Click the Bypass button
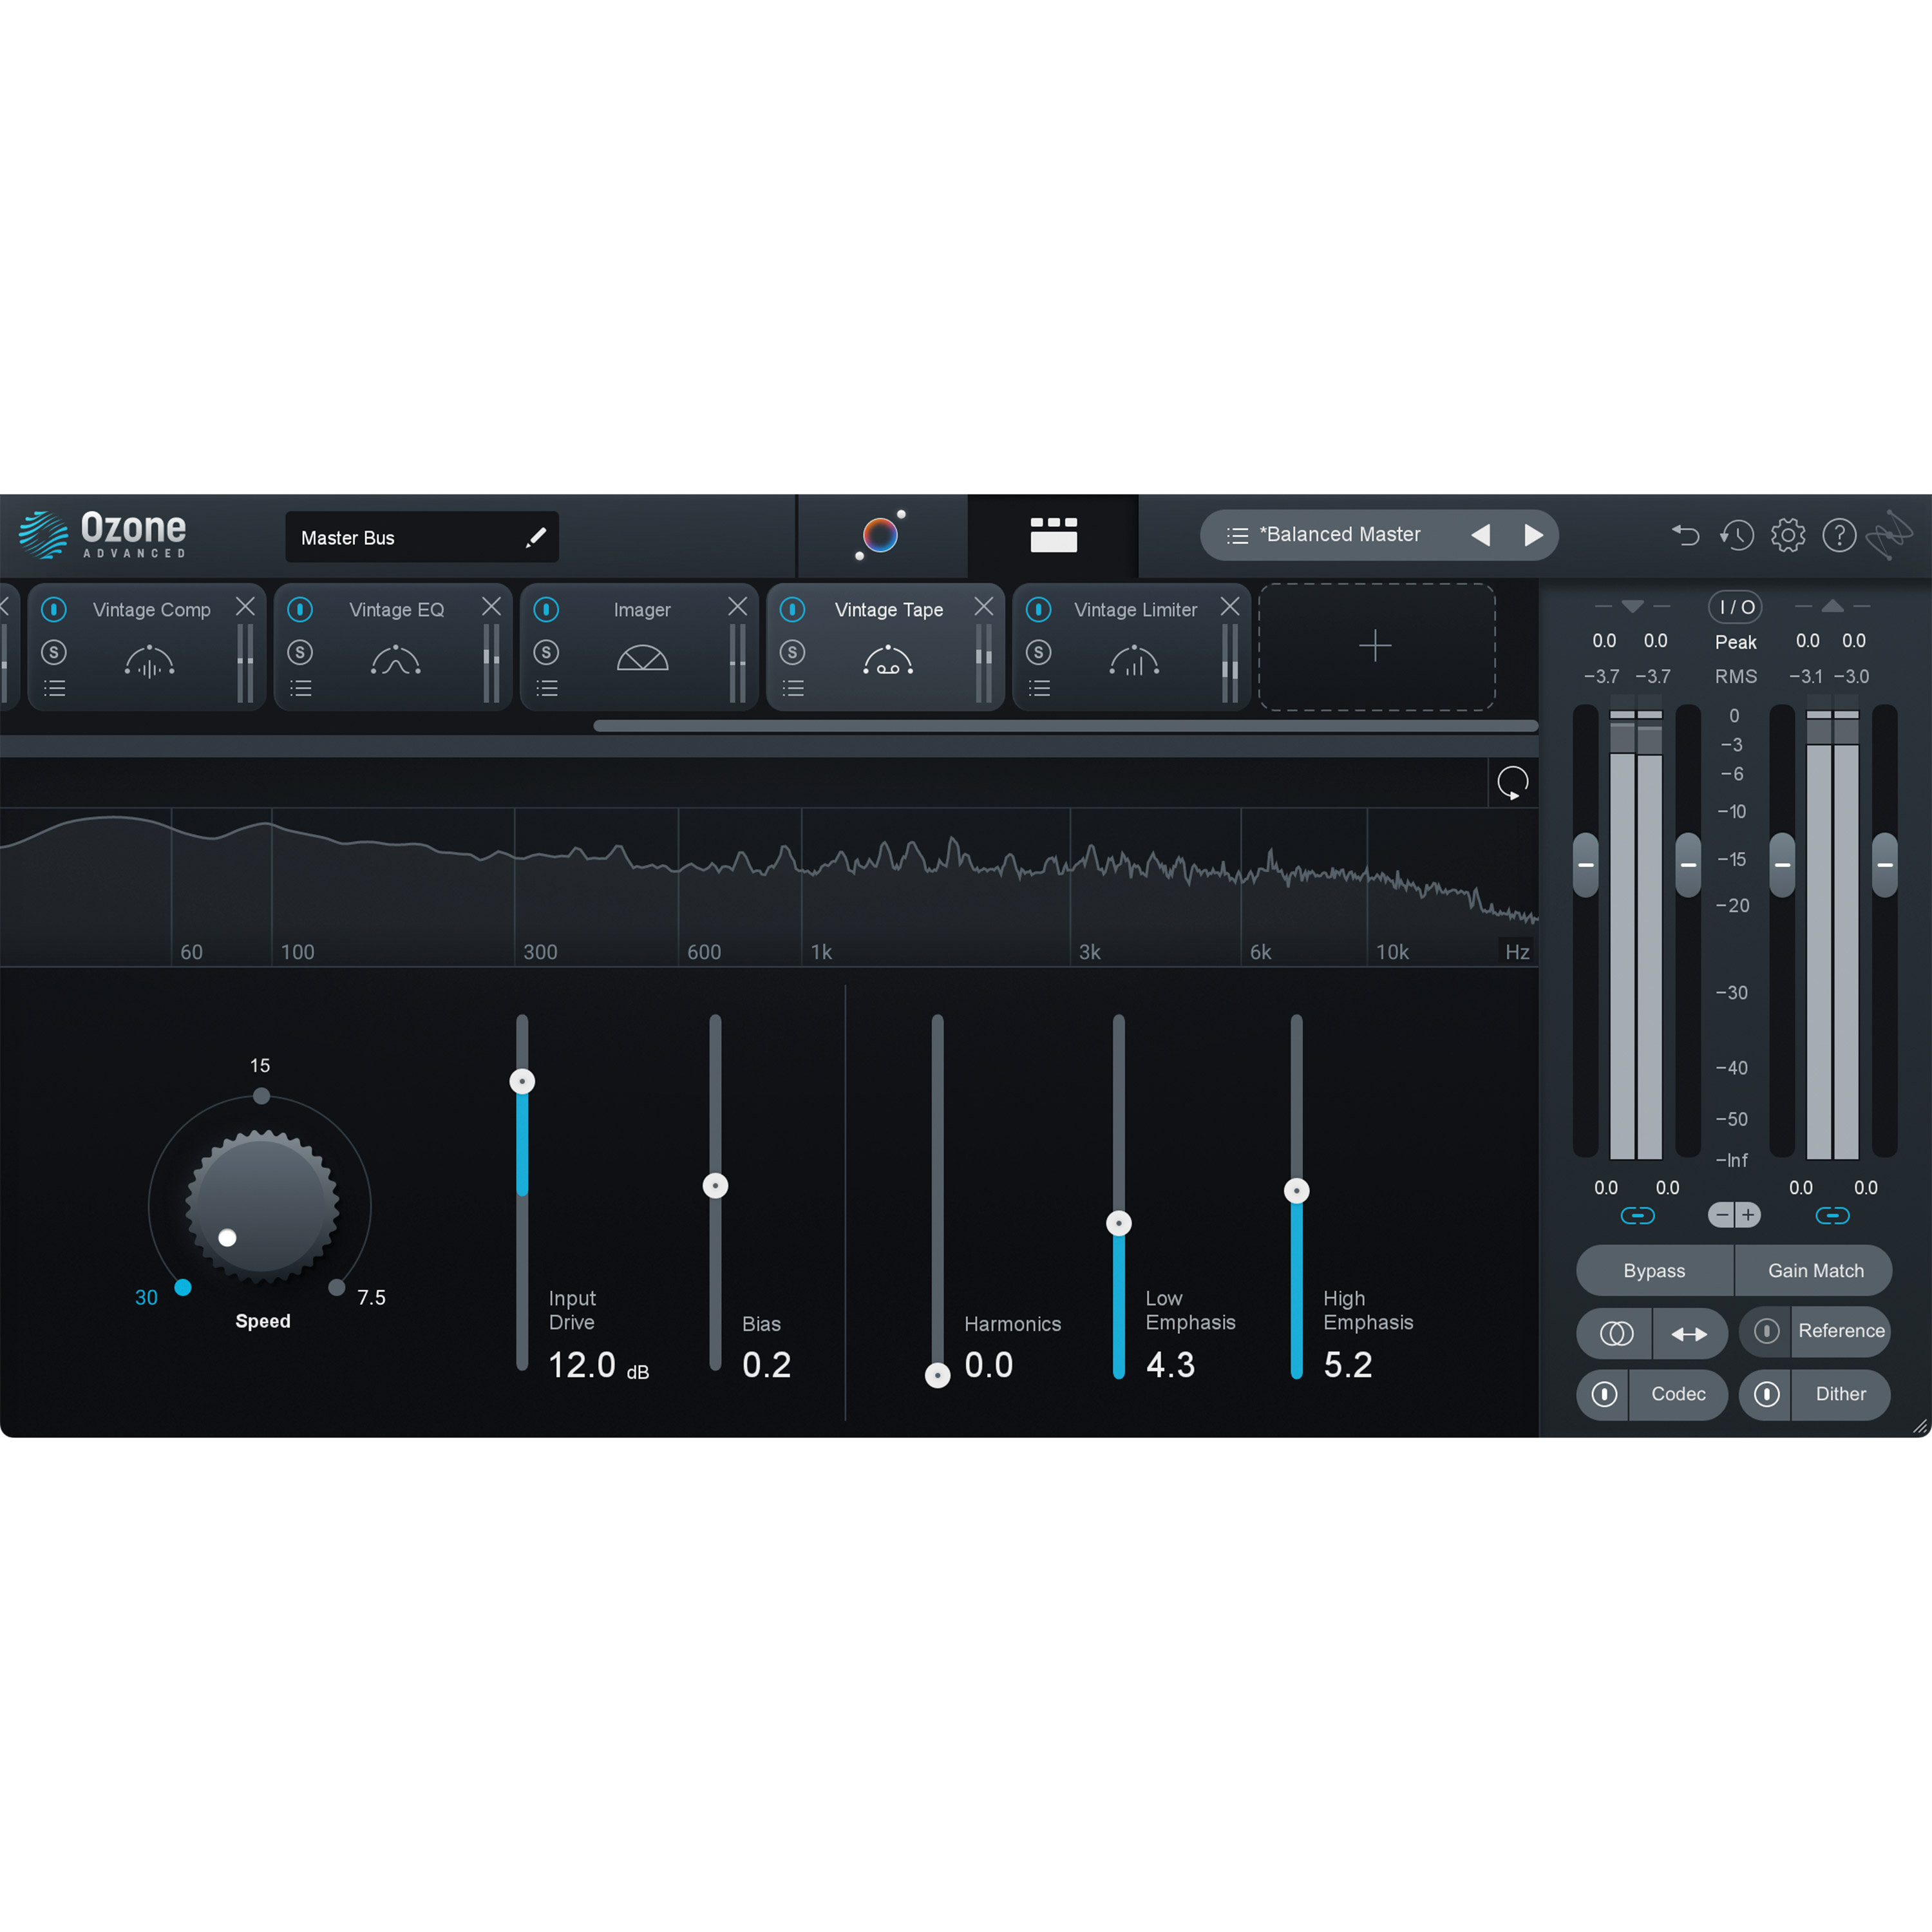The image size is (1932, 1932). click(x=1654, y=1270)
